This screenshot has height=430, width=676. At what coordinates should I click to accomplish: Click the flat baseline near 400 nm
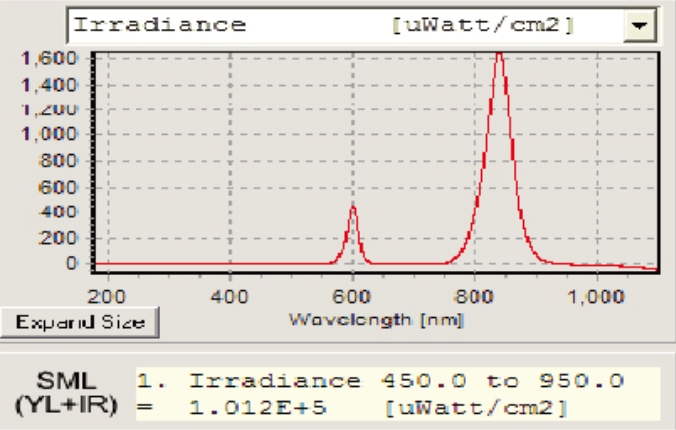click(231, 263)
